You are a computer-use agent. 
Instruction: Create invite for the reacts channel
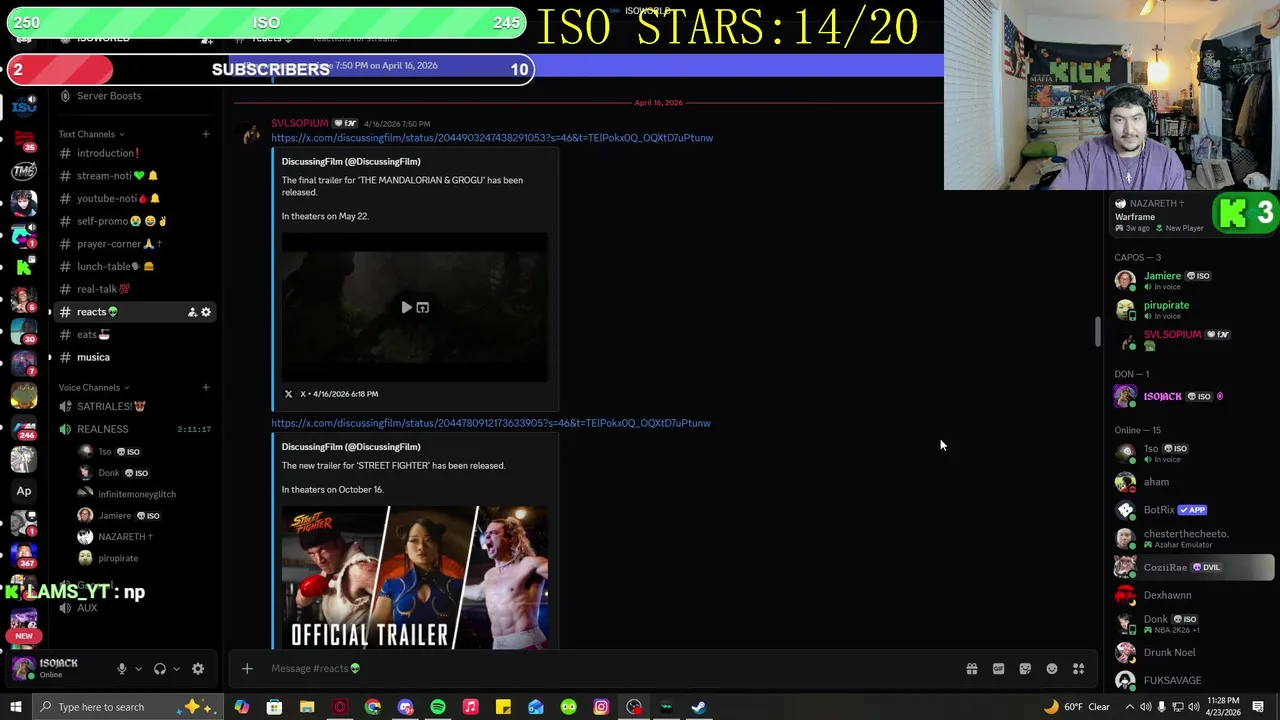click(192, 312)
